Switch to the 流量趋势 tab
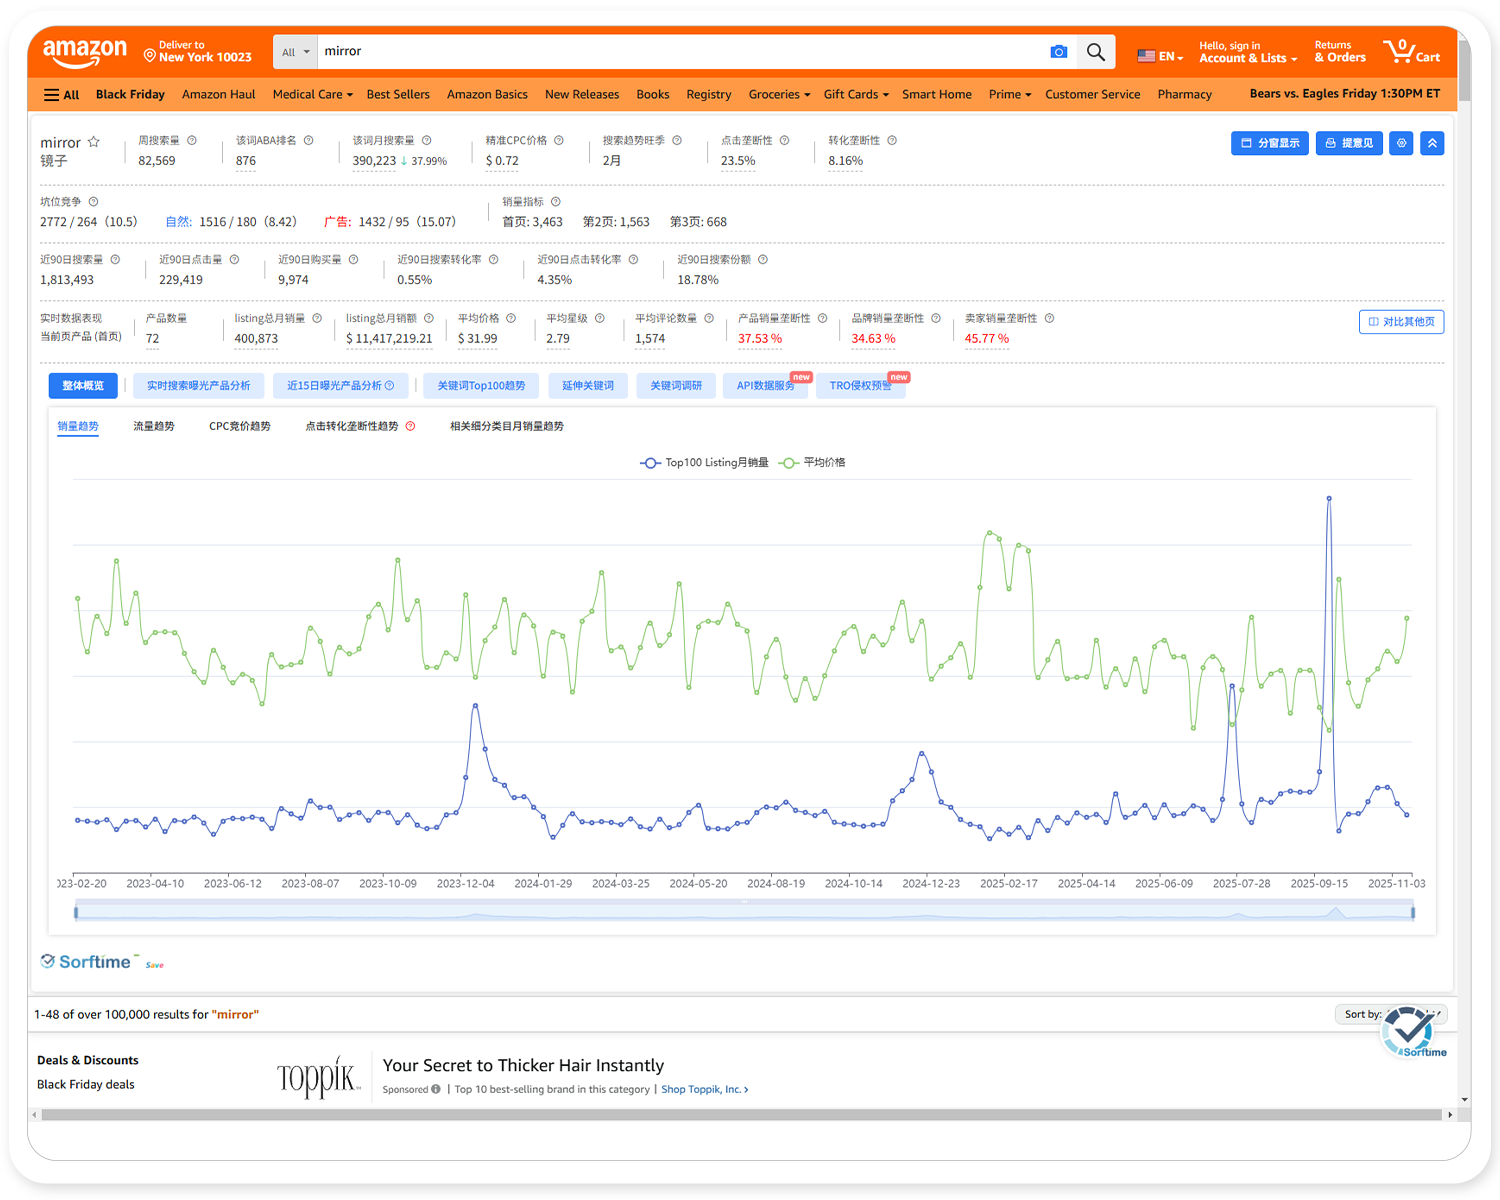Image resolution: width=1500 pixels, height=1200 pixels. 154,426
